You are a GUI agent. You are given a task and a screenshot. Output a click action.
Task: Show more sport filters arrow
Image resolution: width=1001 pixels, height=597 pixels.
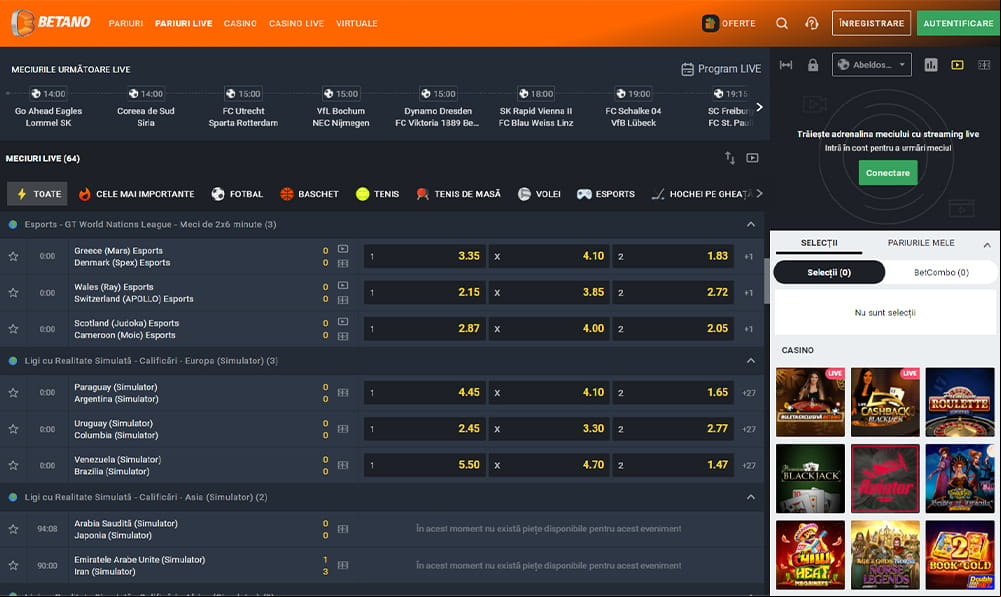tap(759, 193)
